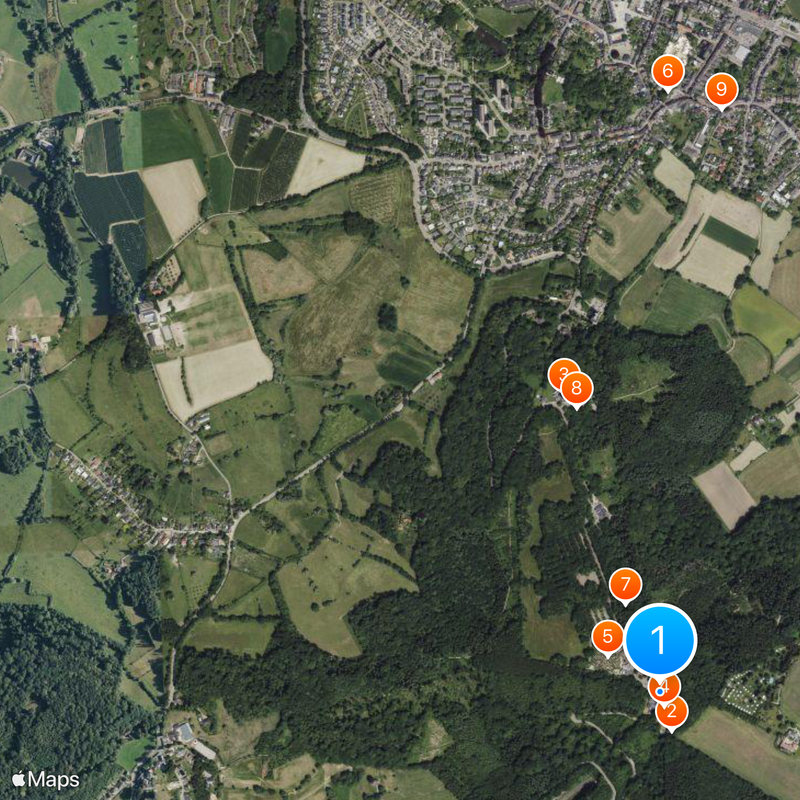Click the lone dark tree in the central meadow
Screen dimensions: 800x800
[387, 317]
